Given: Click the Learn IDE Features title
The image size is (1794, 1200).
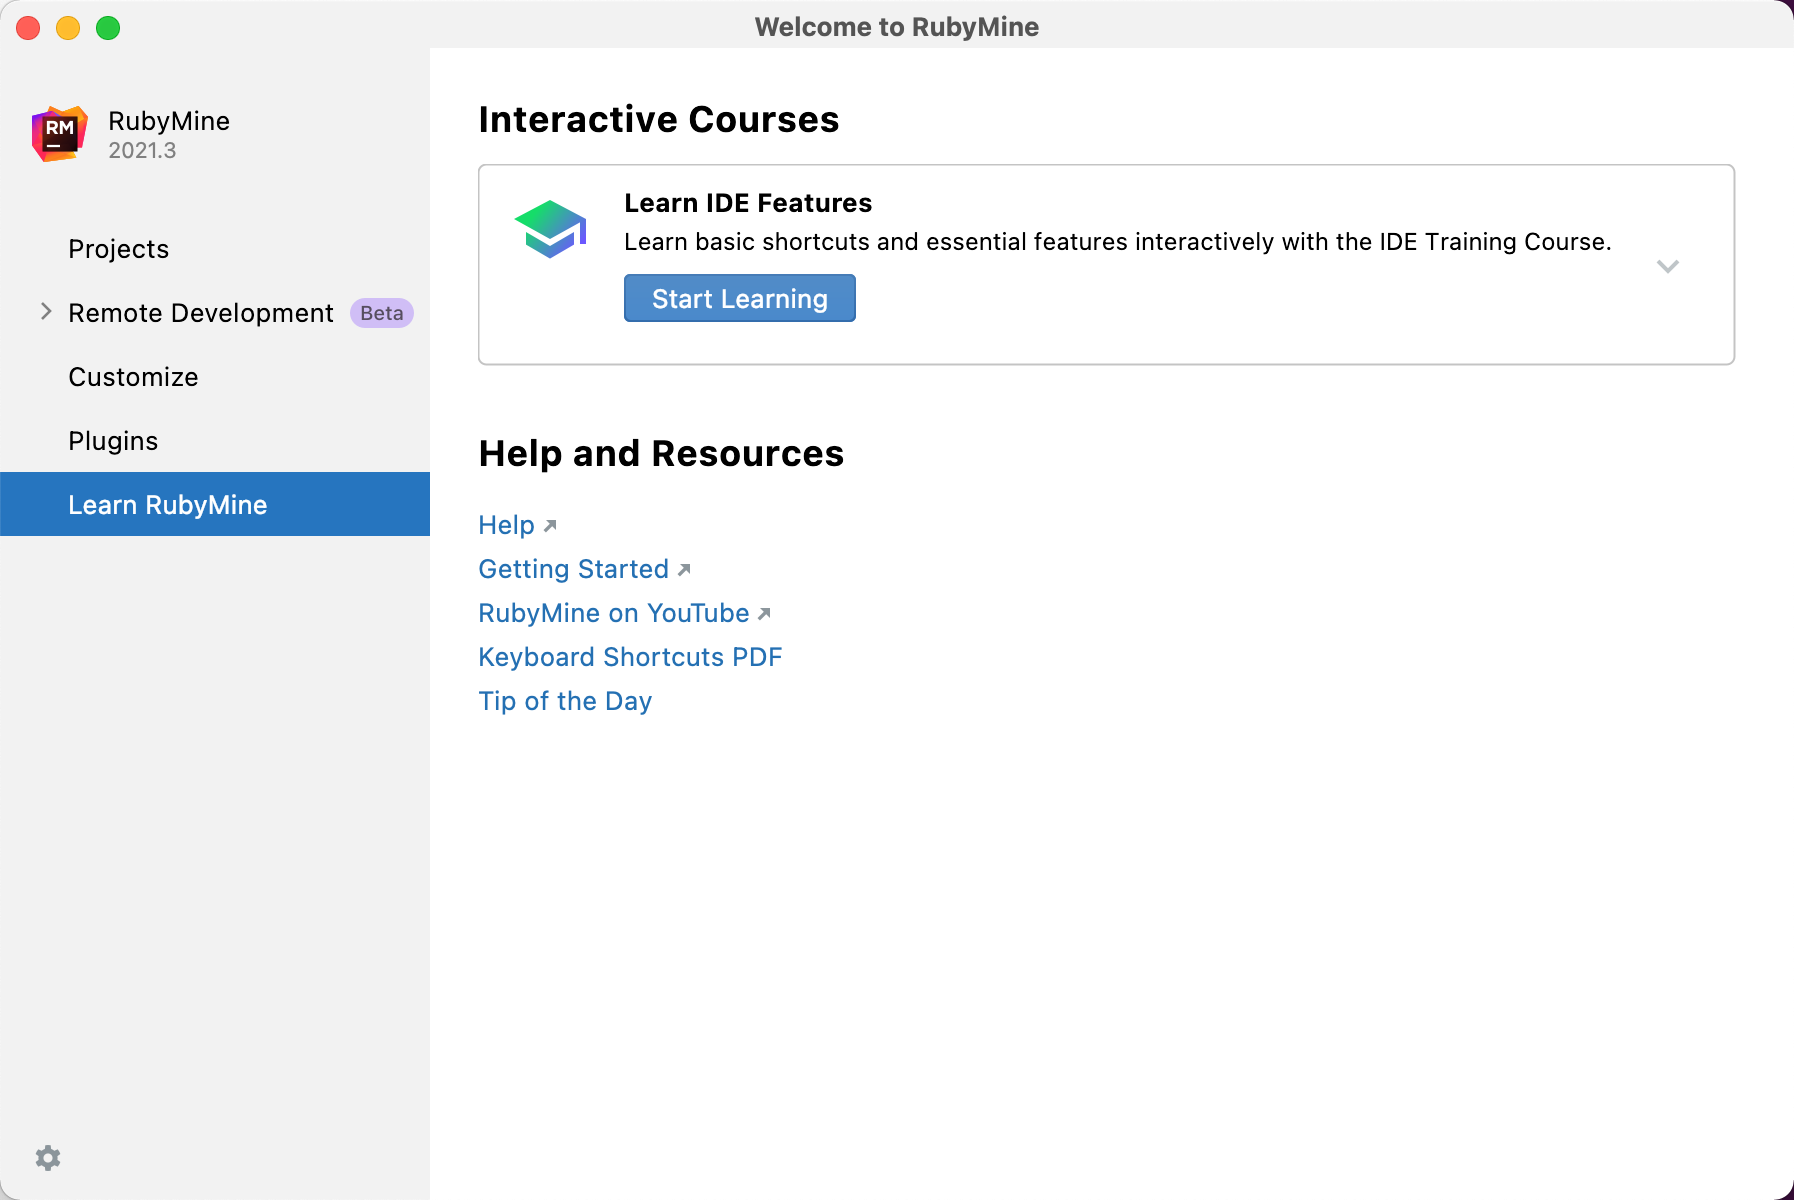Looking at the screenshot, I should (748, 203).
